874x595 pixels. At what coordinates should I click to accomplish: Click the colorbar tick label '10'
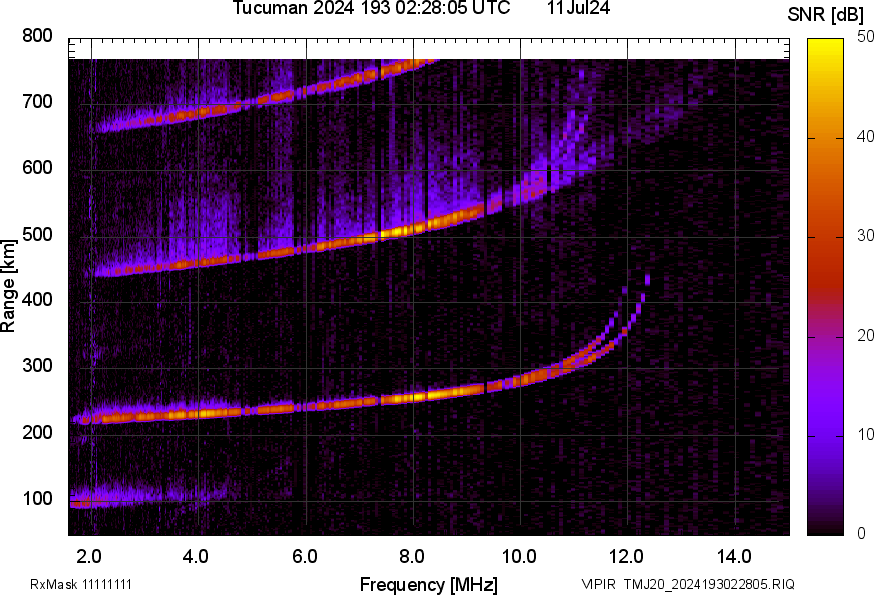[x=865, y=434]
